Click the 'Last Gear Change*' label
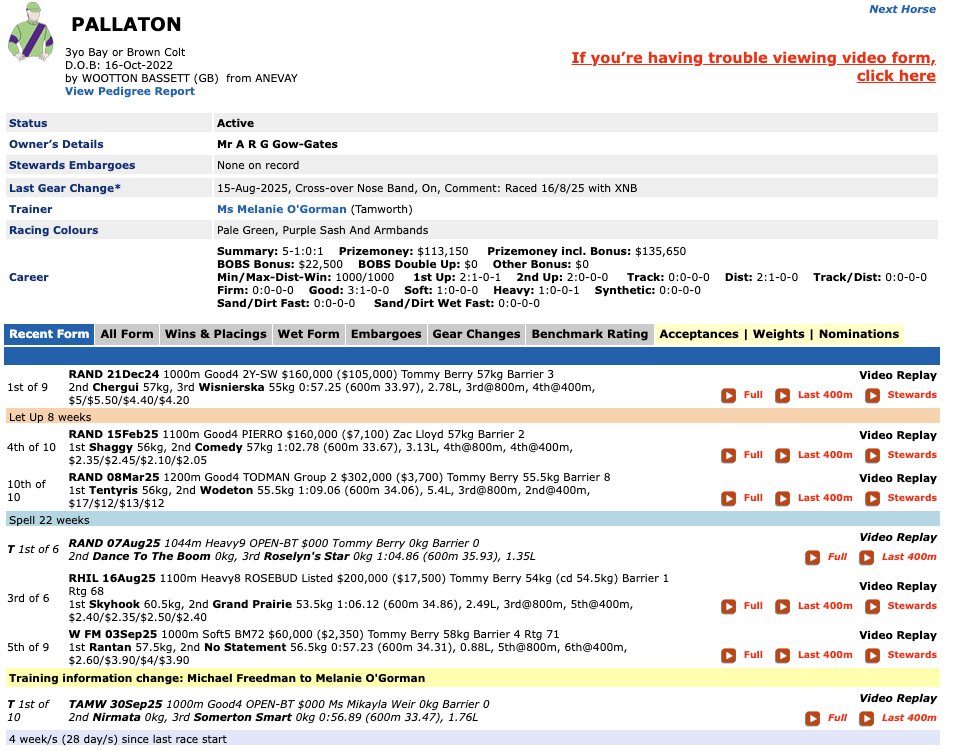Image resolution: width=954 pixels, height=751 pixels. click(64, 188)
